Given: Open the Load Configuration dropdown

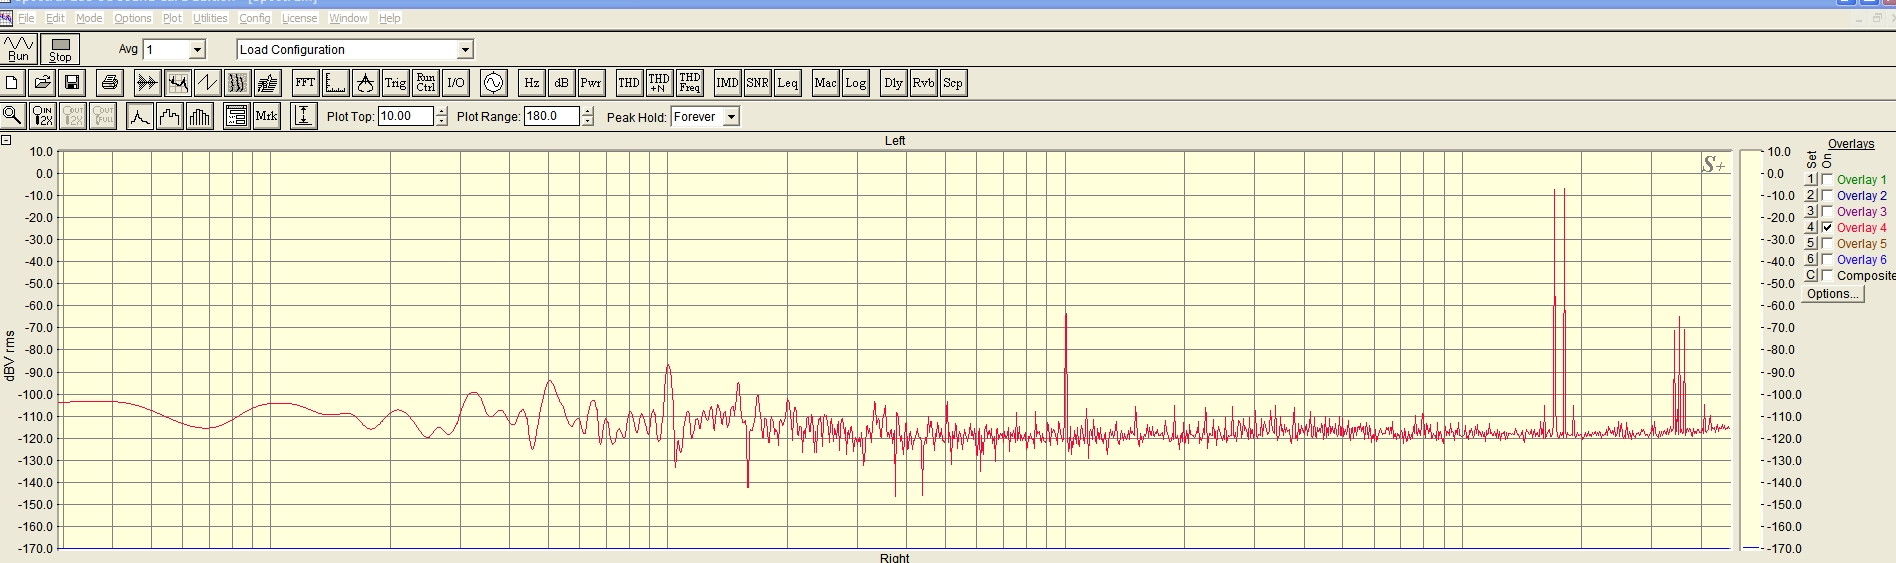Looking at the screenshot, I should pos(465,50).
